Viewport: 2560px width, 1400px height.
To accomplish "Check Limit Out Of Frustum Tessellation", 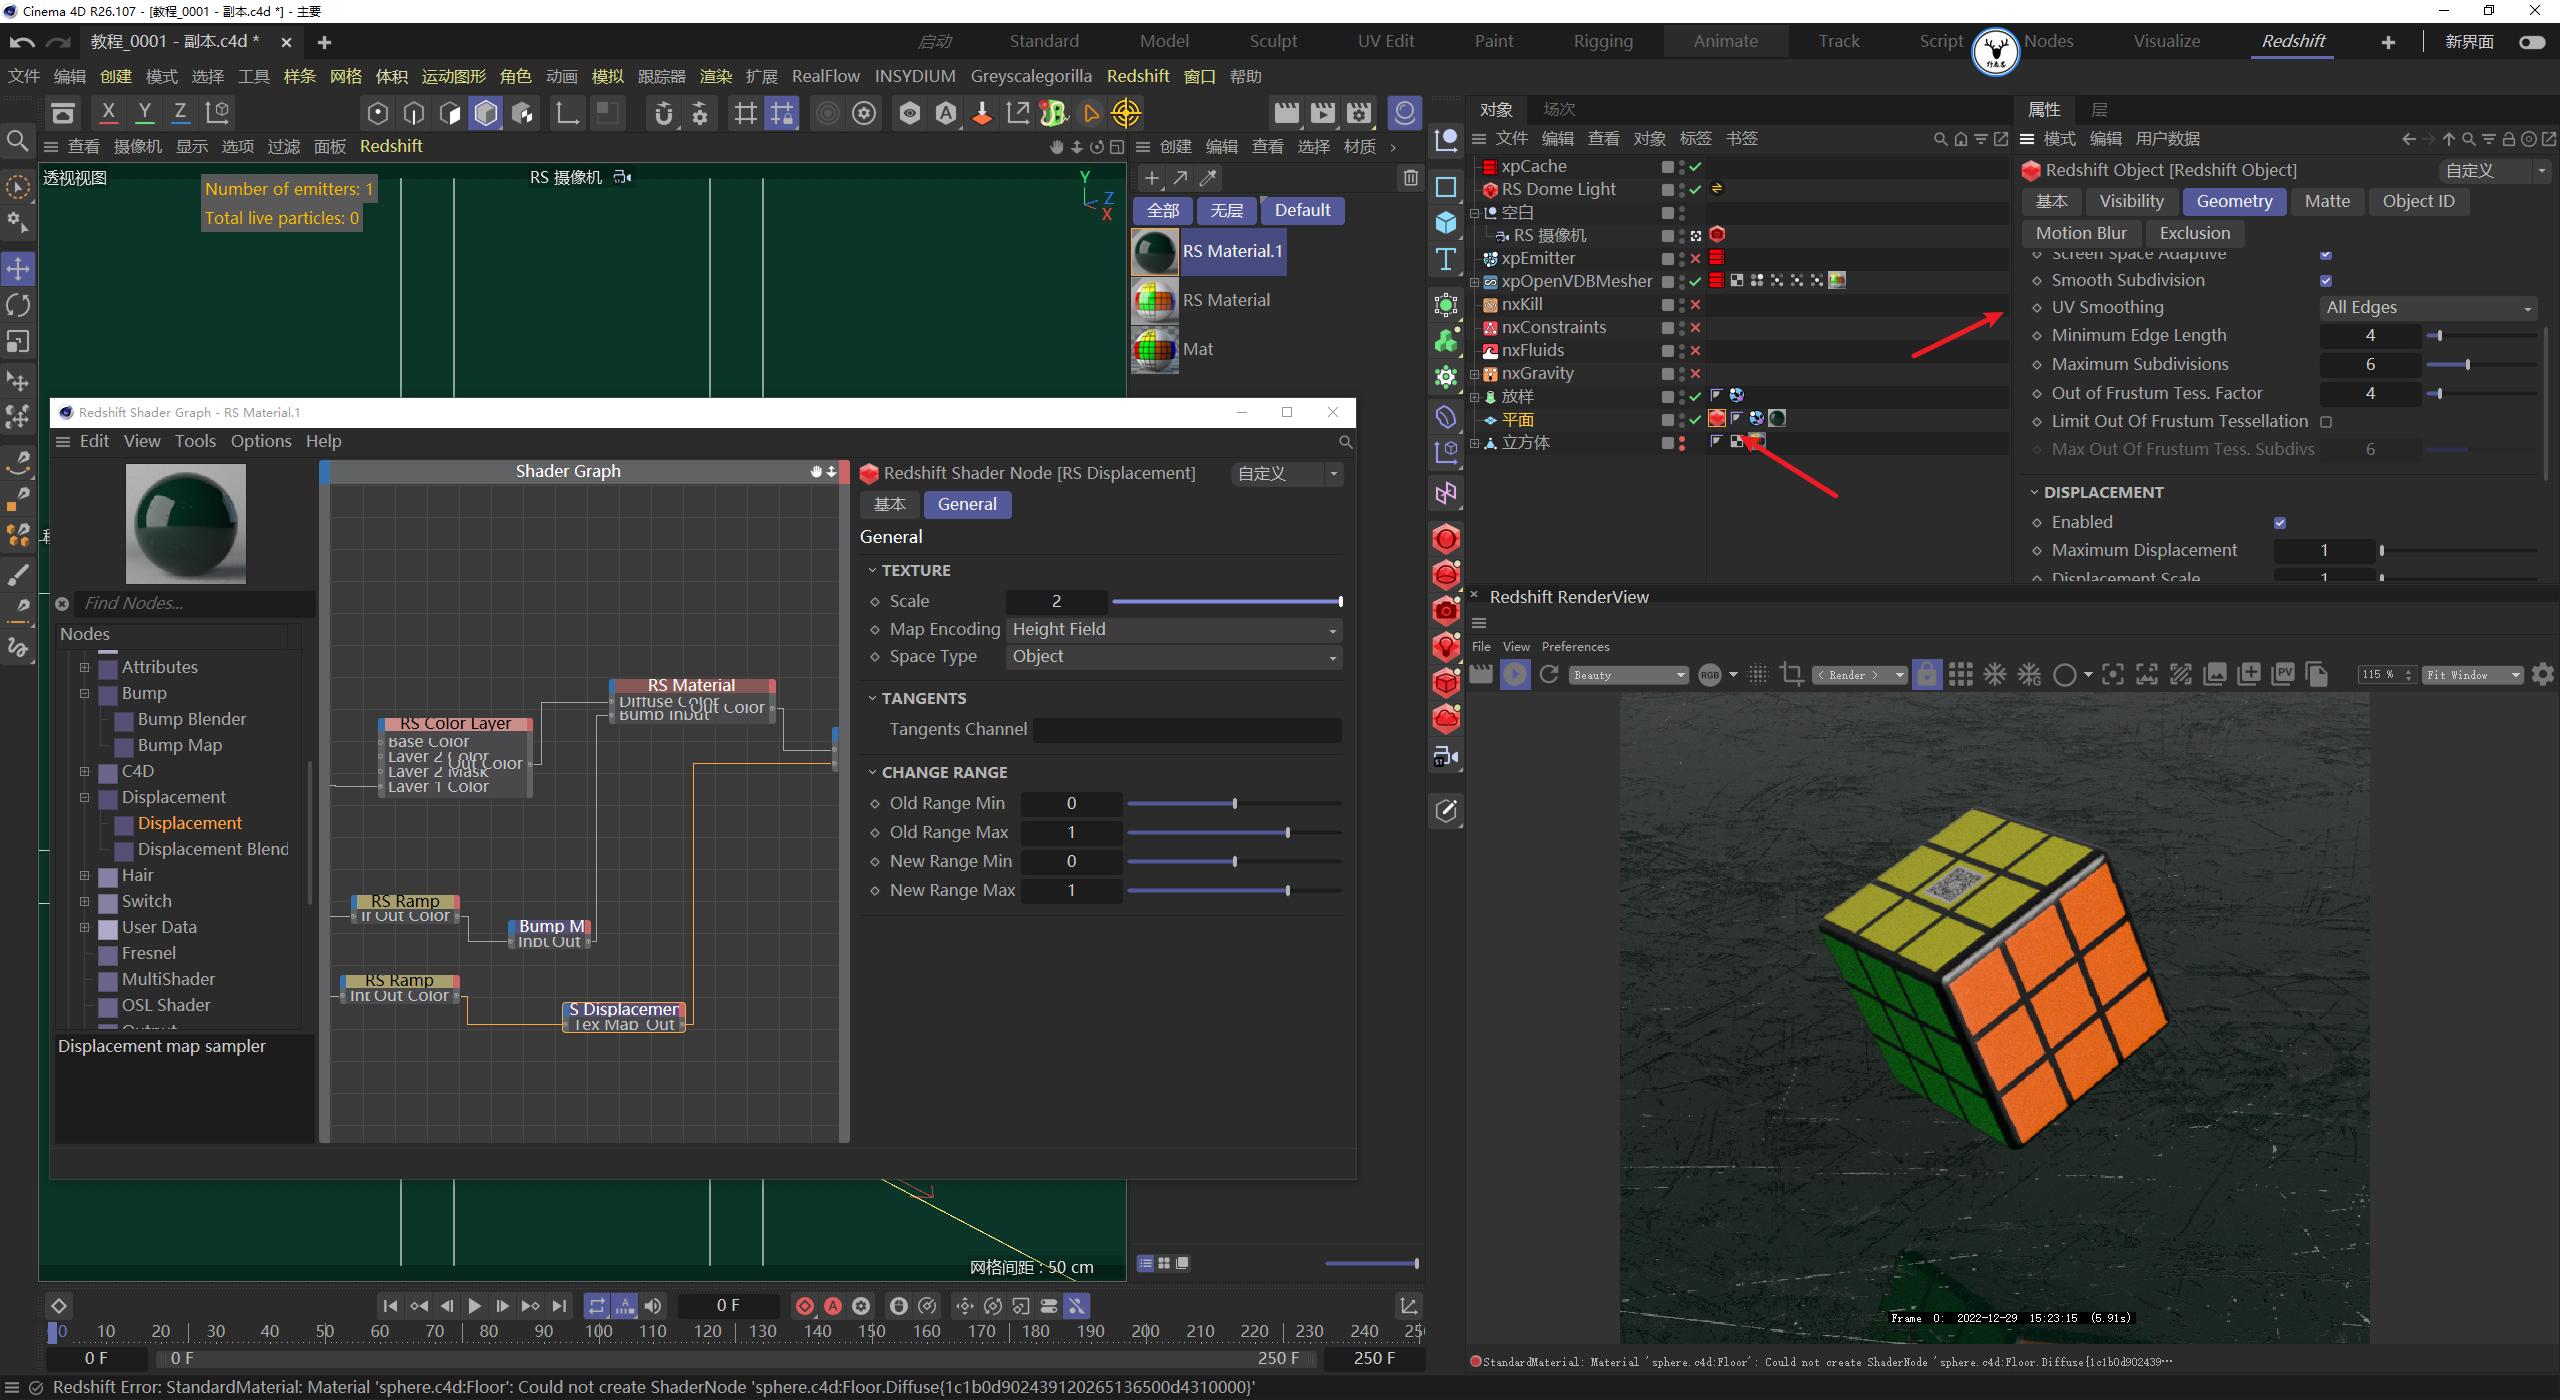I will click(x=2327, y=421).
